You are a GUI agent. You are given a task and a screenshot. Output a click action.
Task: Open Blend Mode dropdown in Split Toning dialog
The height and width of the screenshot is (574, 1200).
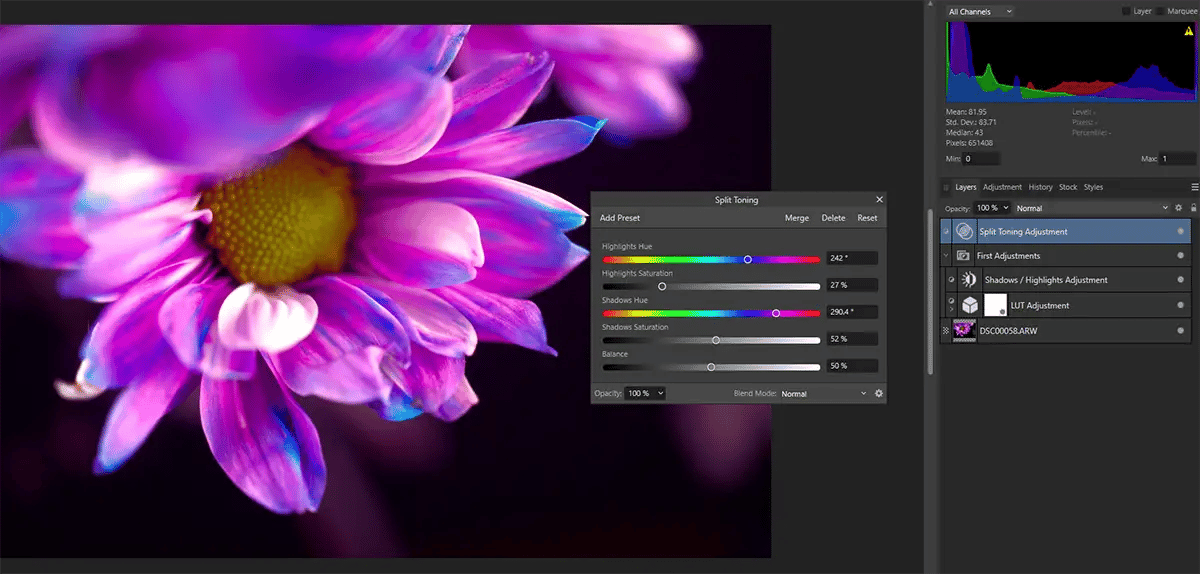pyautogui.click(x=824, y=394)
